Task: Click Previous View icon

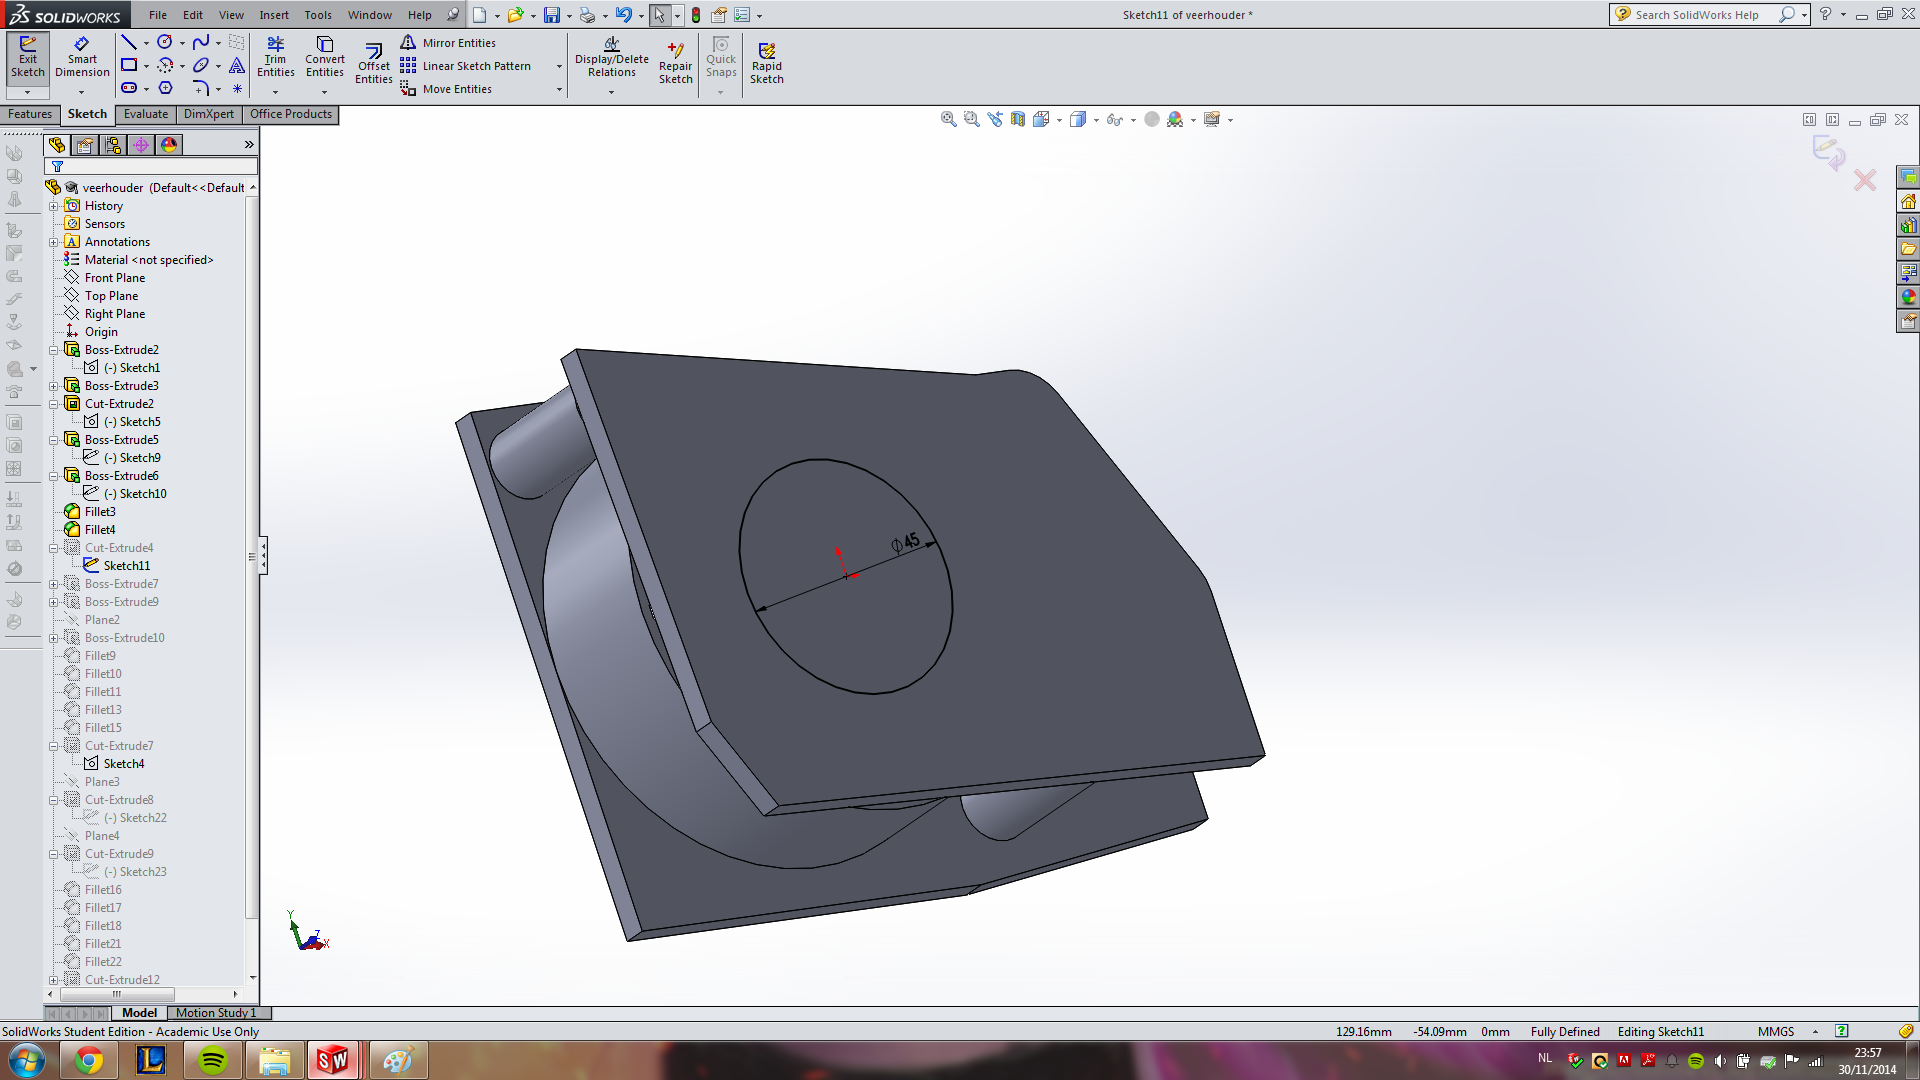Action: pos(995,119)
